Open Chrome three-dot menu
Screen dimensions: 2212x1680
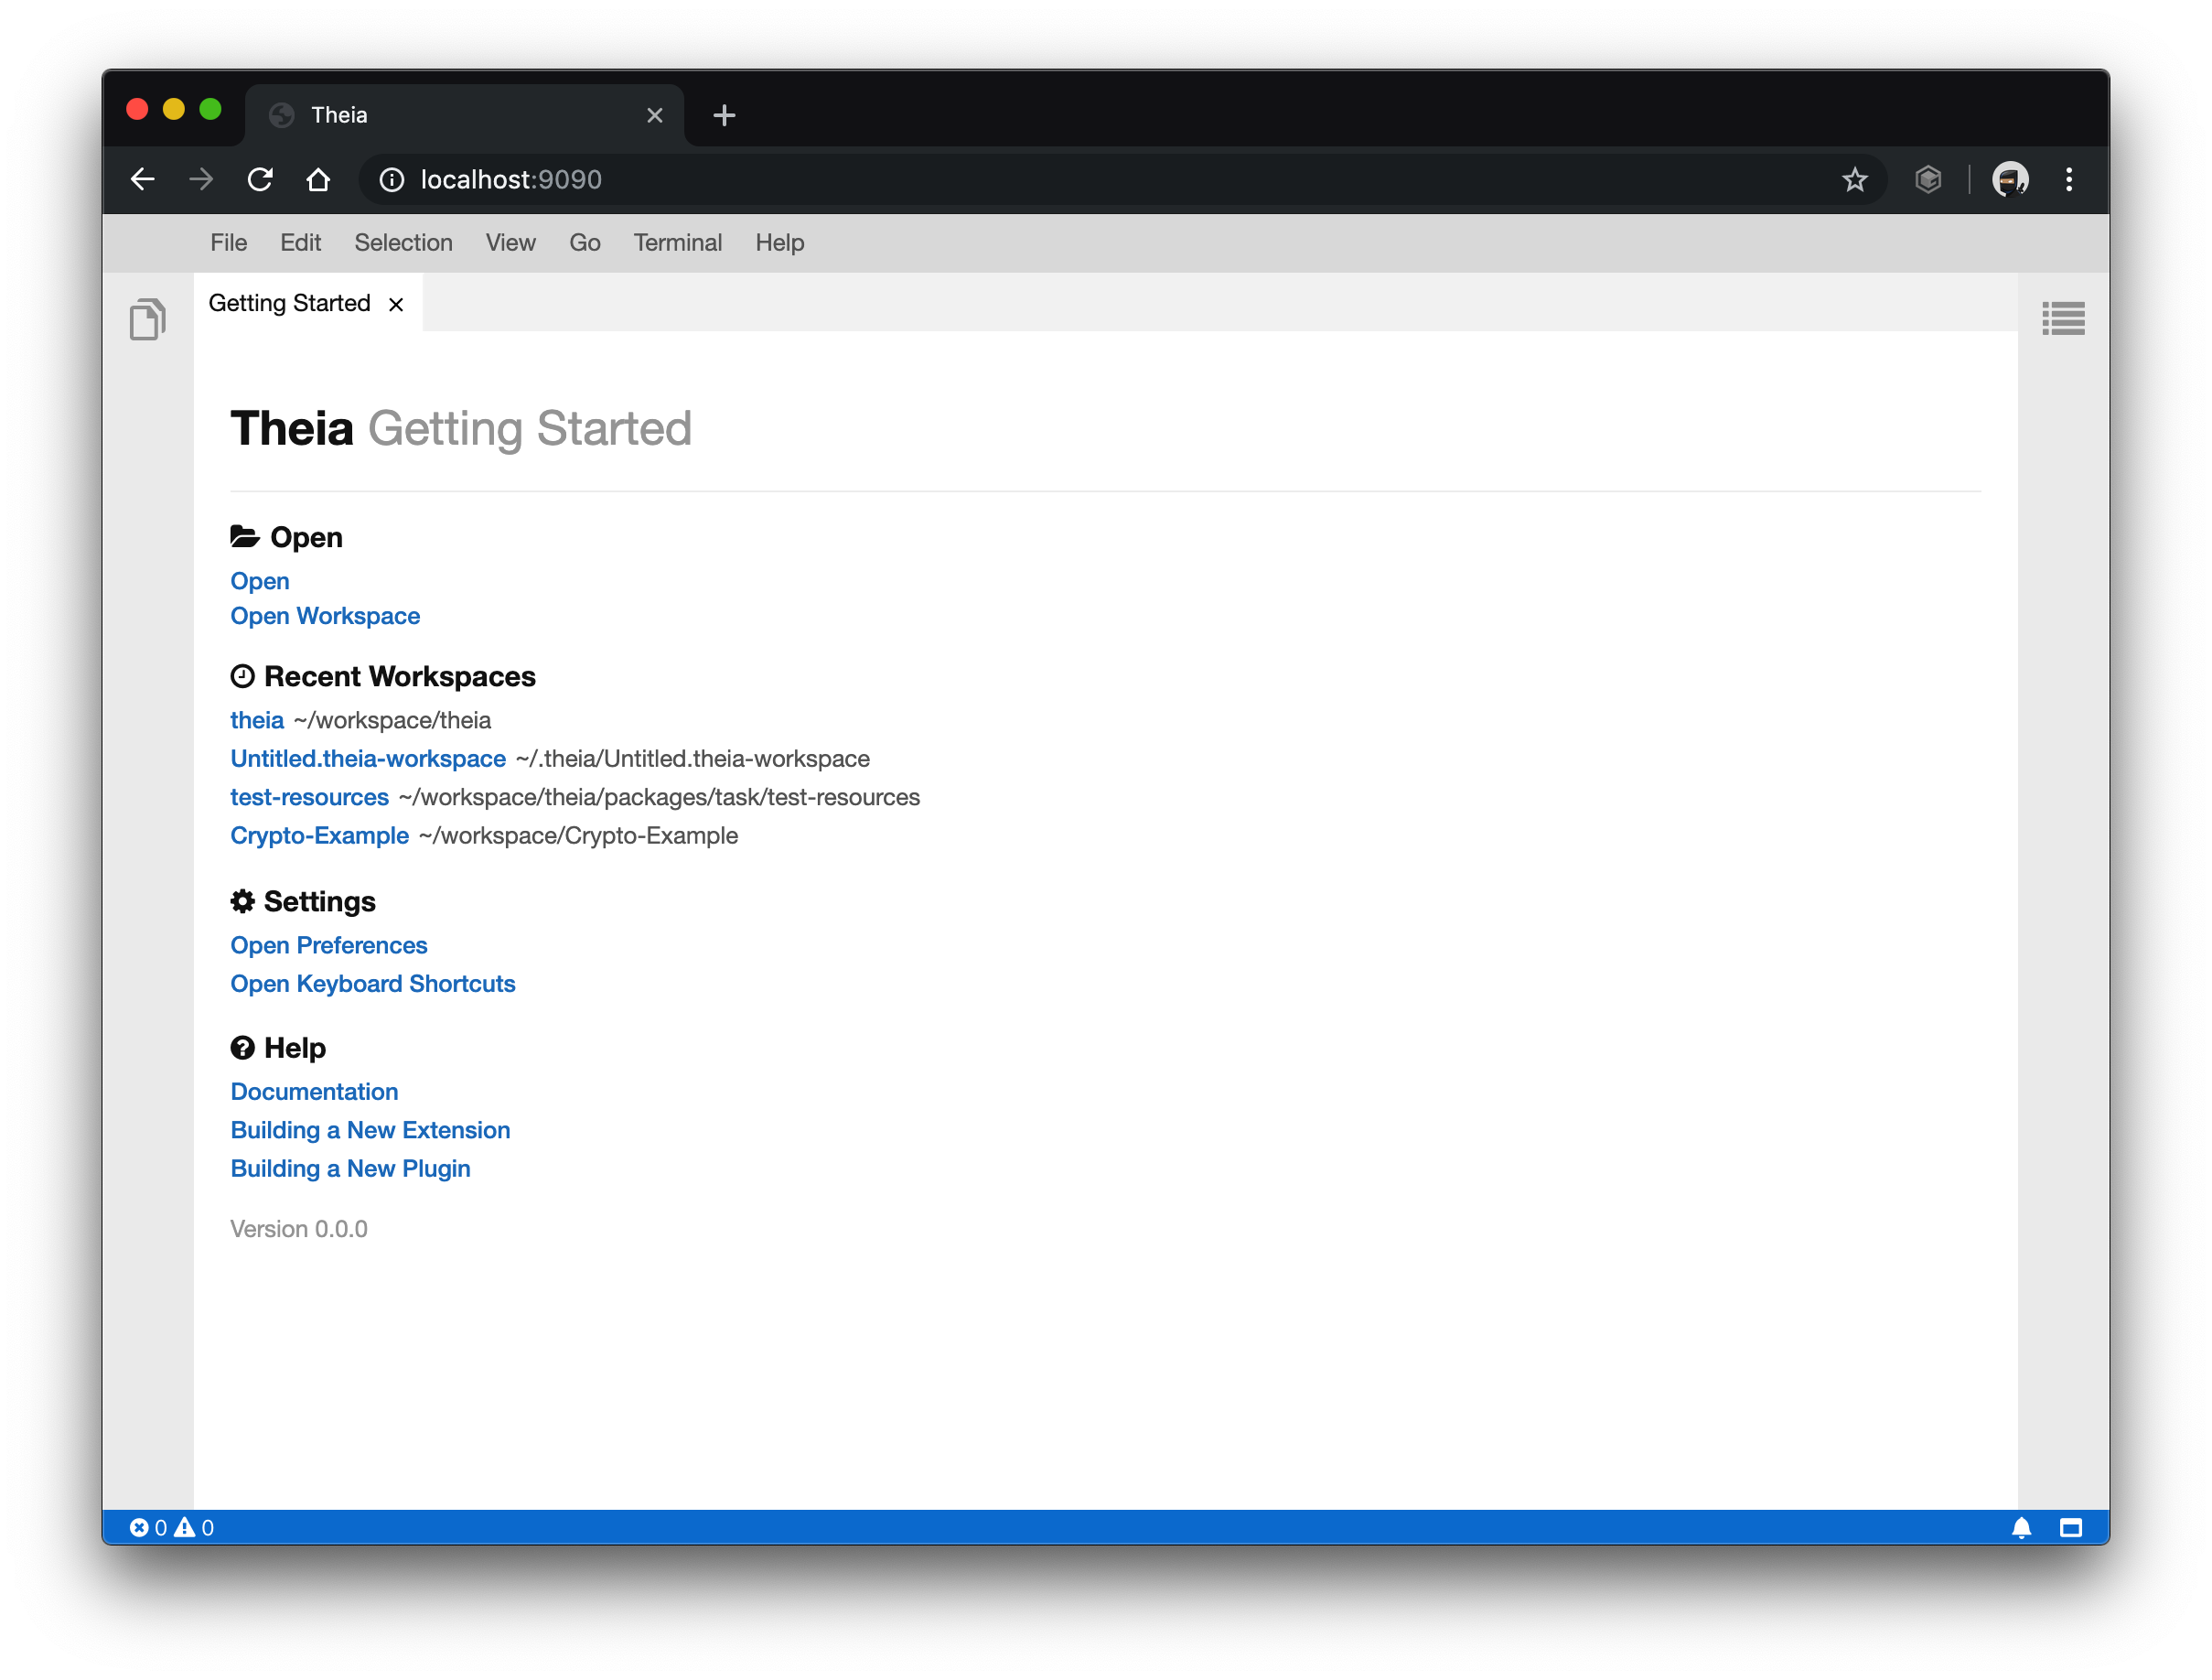click(x=2069, y=180)
